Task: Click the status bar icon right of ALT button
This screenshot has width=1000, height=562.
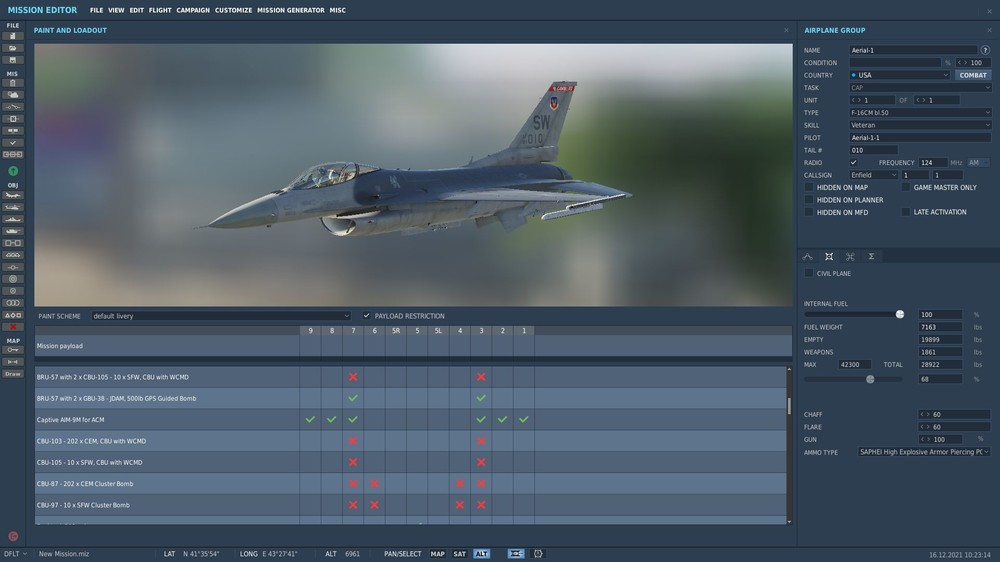Action: pos(515,554)
